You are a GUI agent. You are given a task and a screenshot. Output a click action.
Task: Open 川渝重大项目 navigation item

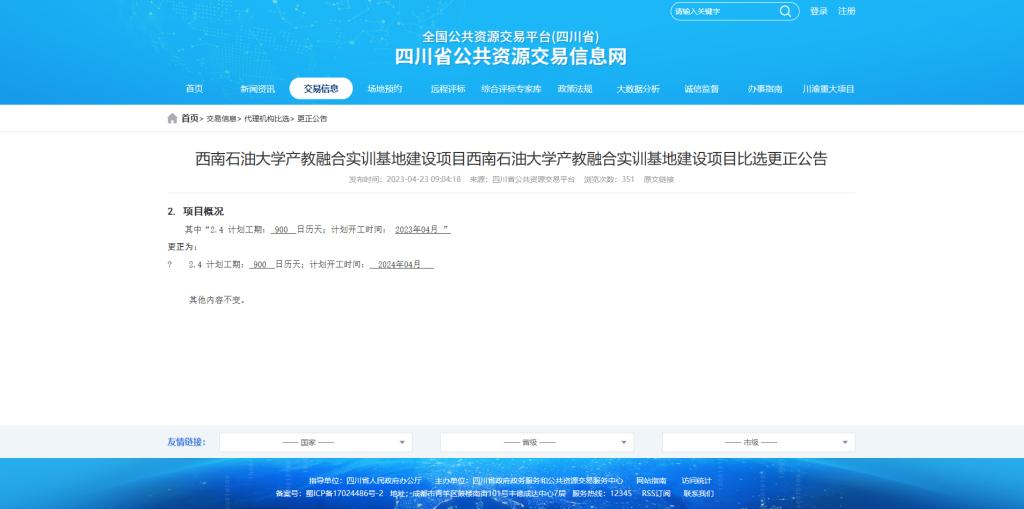(x=828, y=89)
